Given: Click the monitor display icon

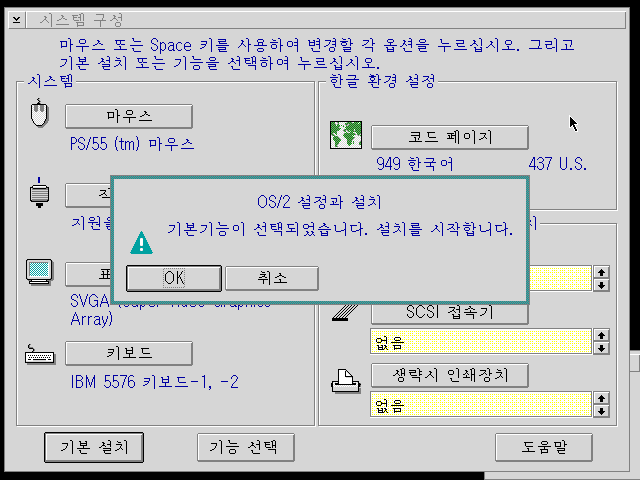Looking at the screenshot, I should tap(39, 271).
